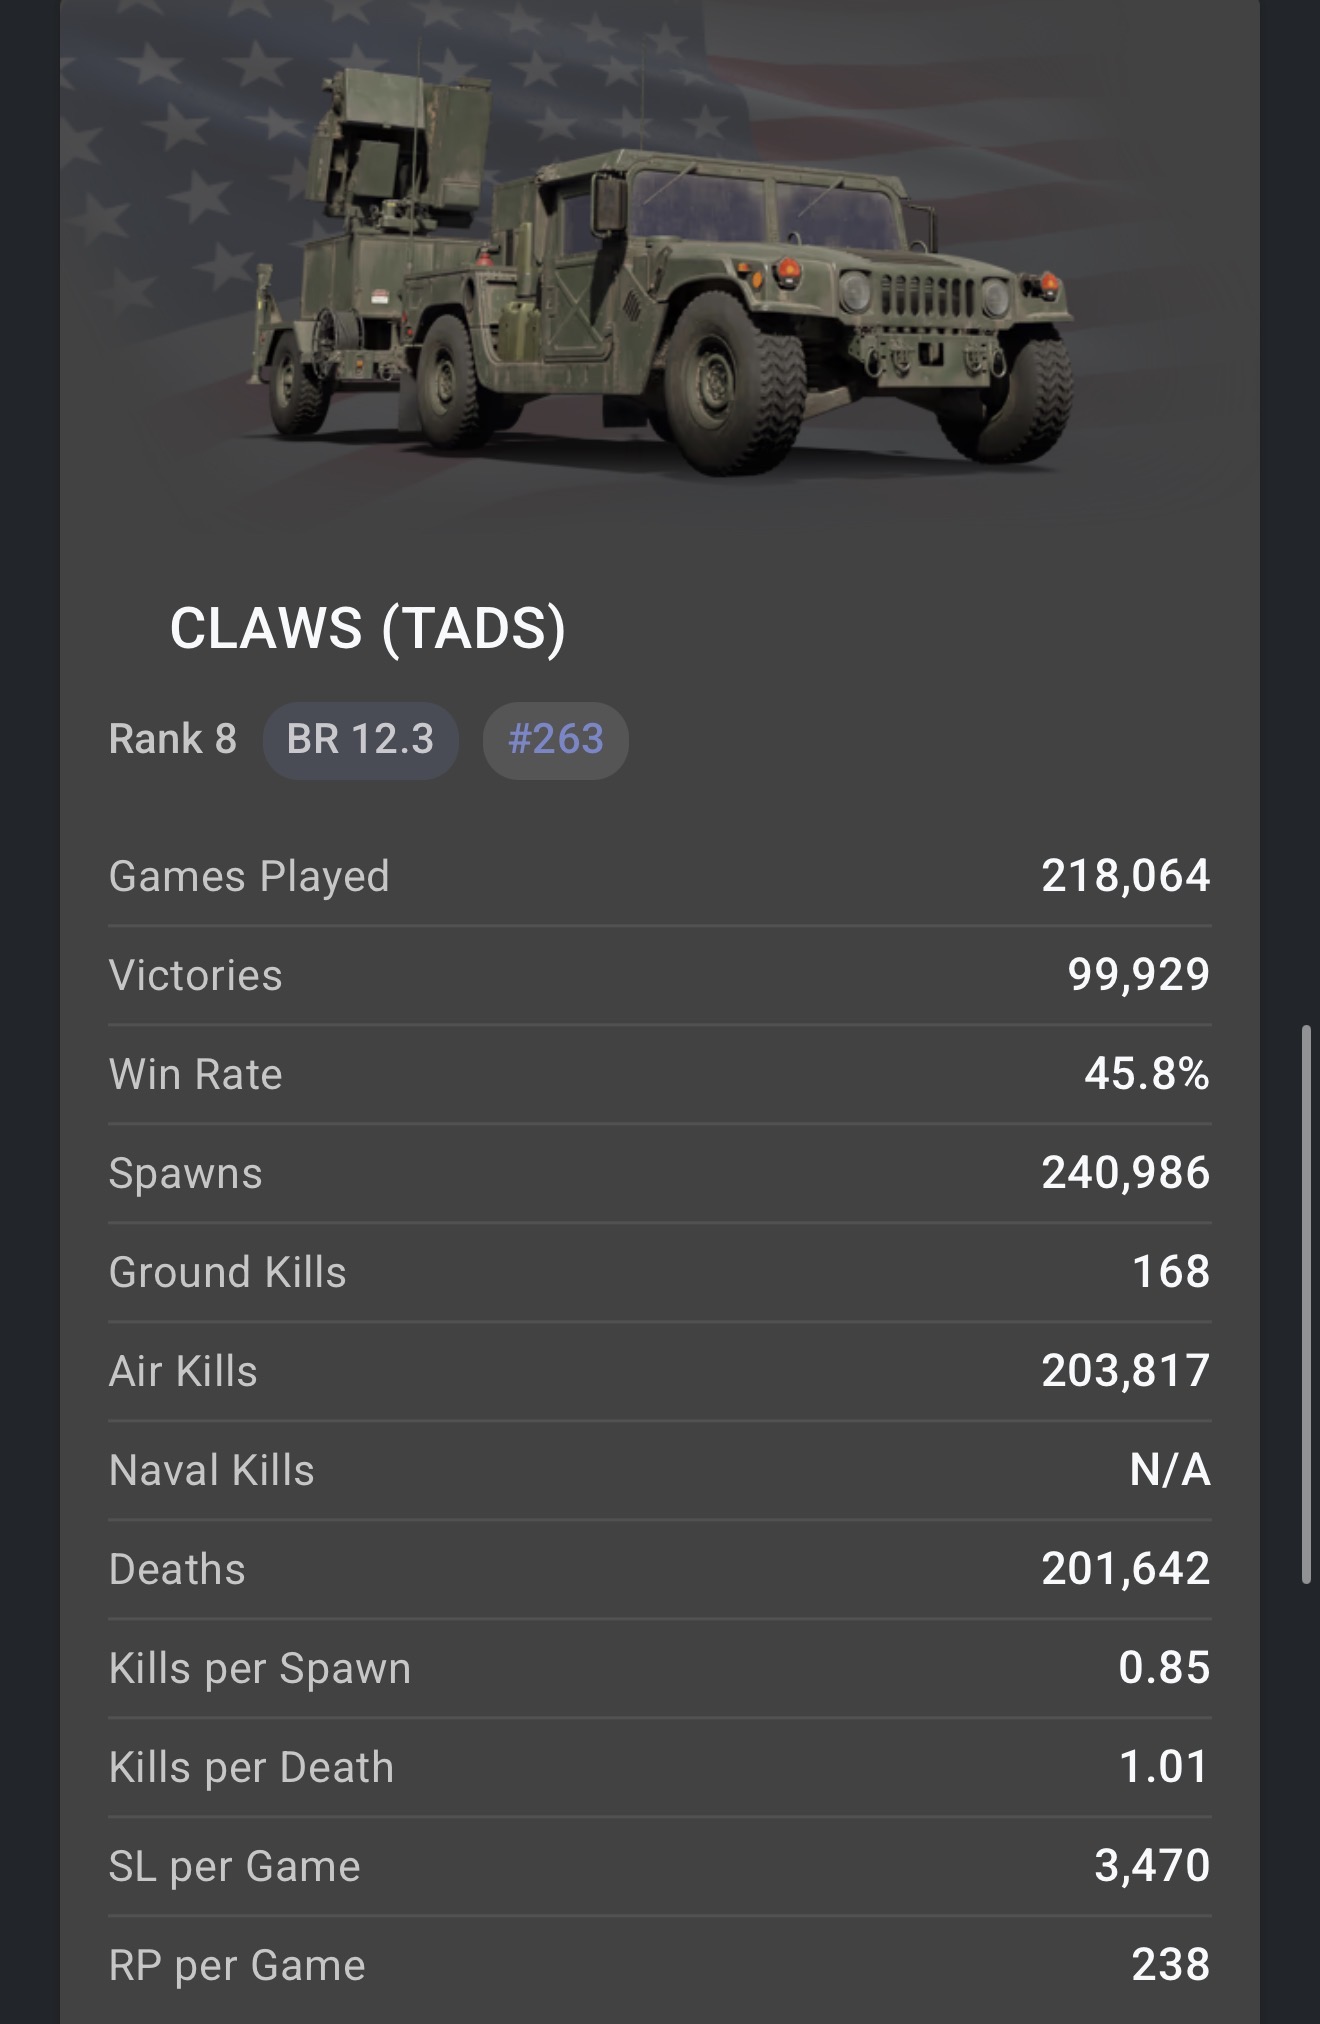Click the Victories value 99,929

click(x=1138, y=975)
